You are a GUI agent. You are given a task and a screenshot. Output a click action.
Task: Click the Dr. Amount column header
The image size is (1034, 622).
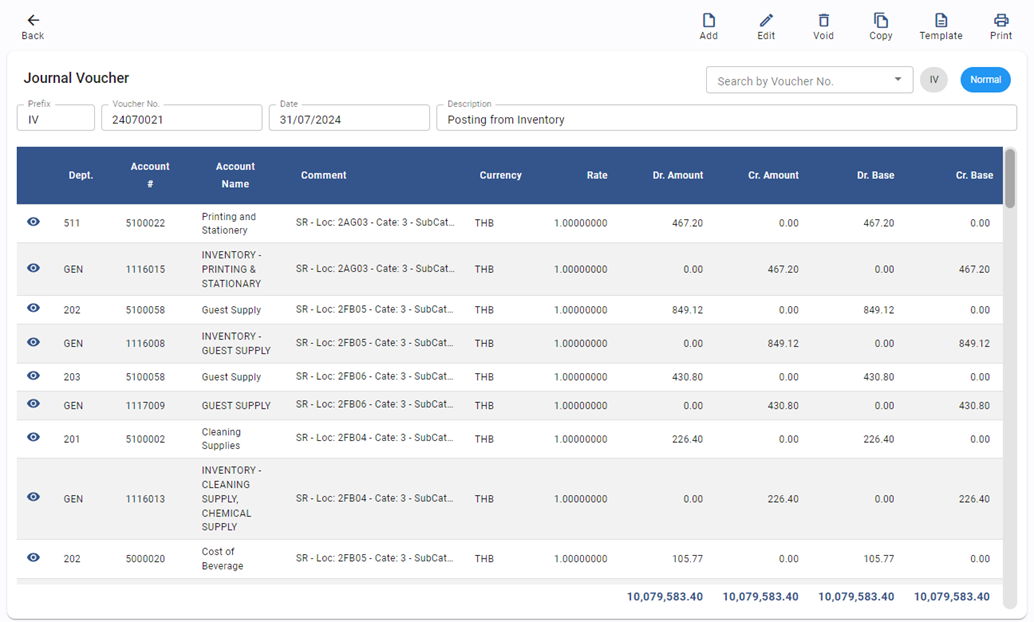pos(677,175)
